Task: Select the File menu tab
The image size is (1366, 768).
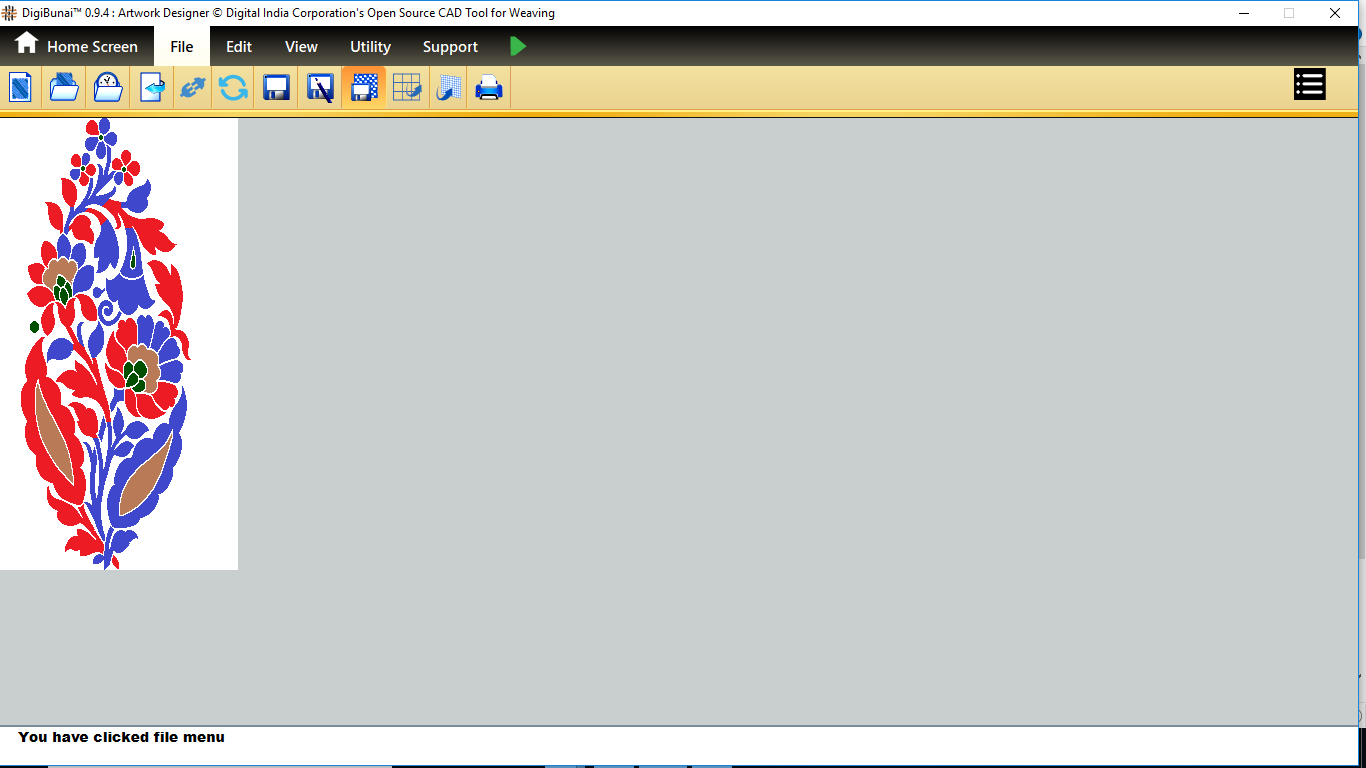Action: [x=182, y=47]
